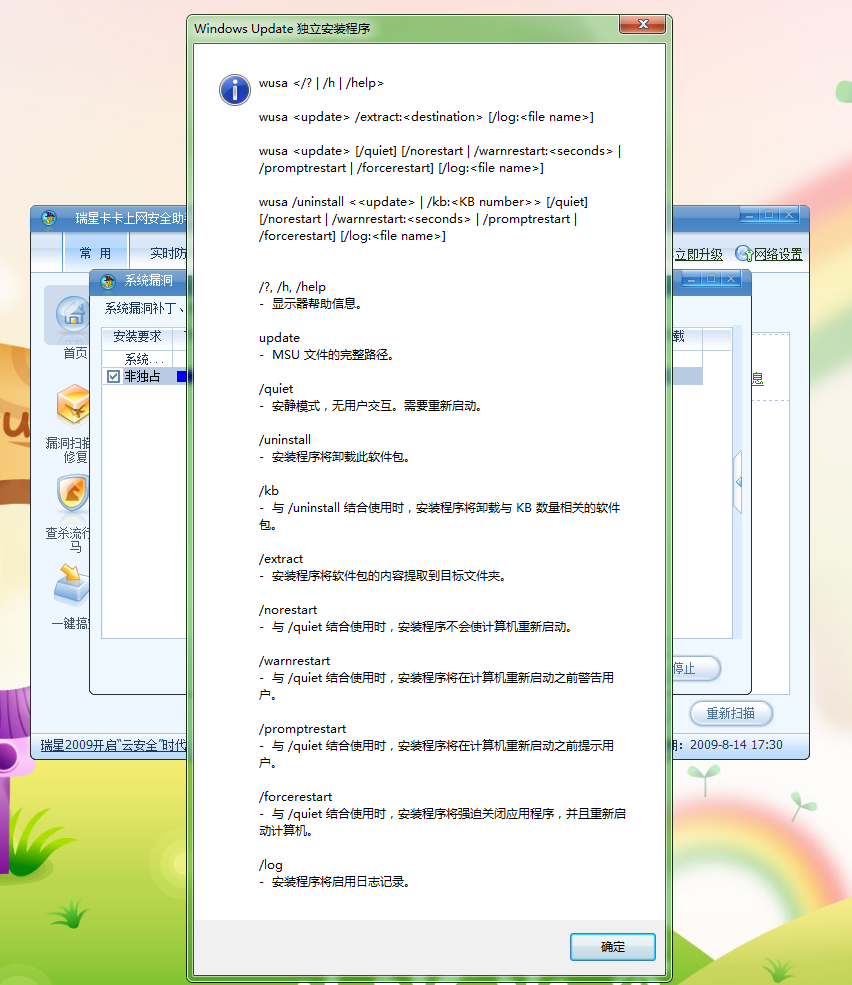Image resolution: width=852 pixels, height=985 pixels.
Task: Minimize the Rising 卡卡 main window
Action: pyautogui.click(x=749, y=215)
